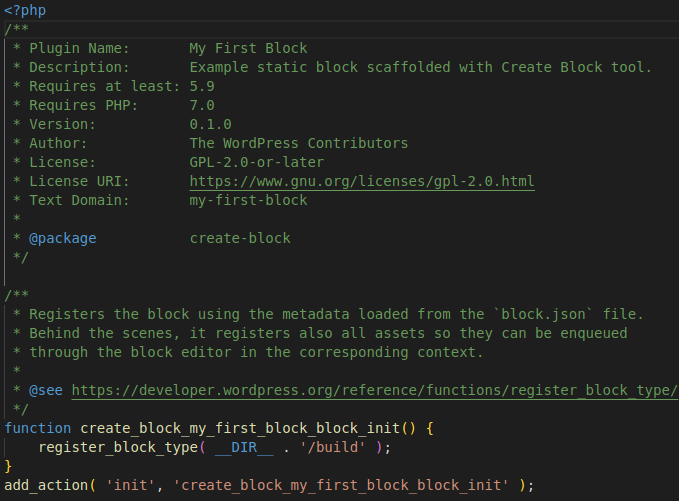The height and width of the screenshot is (501, 679).
Task: Click the 'Text Domain:' label
Action: [x=79, y=201]
